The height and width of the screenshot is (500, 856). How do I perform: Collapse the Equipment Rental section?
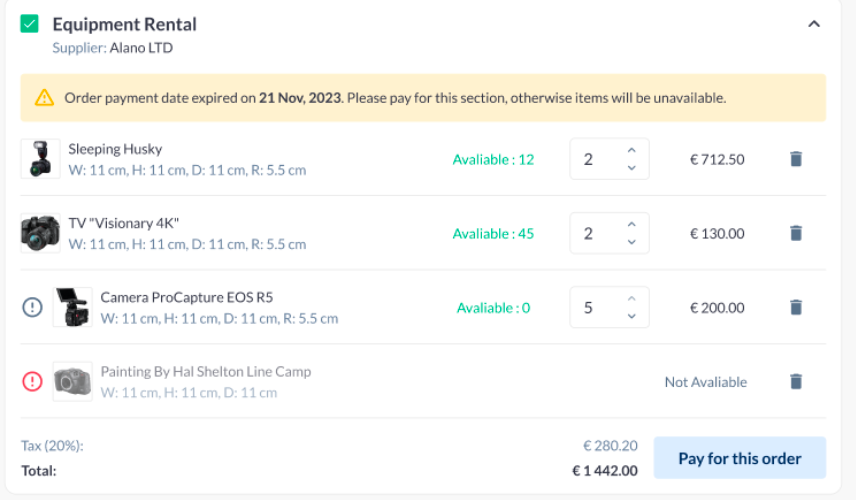[x=814, y=24]
